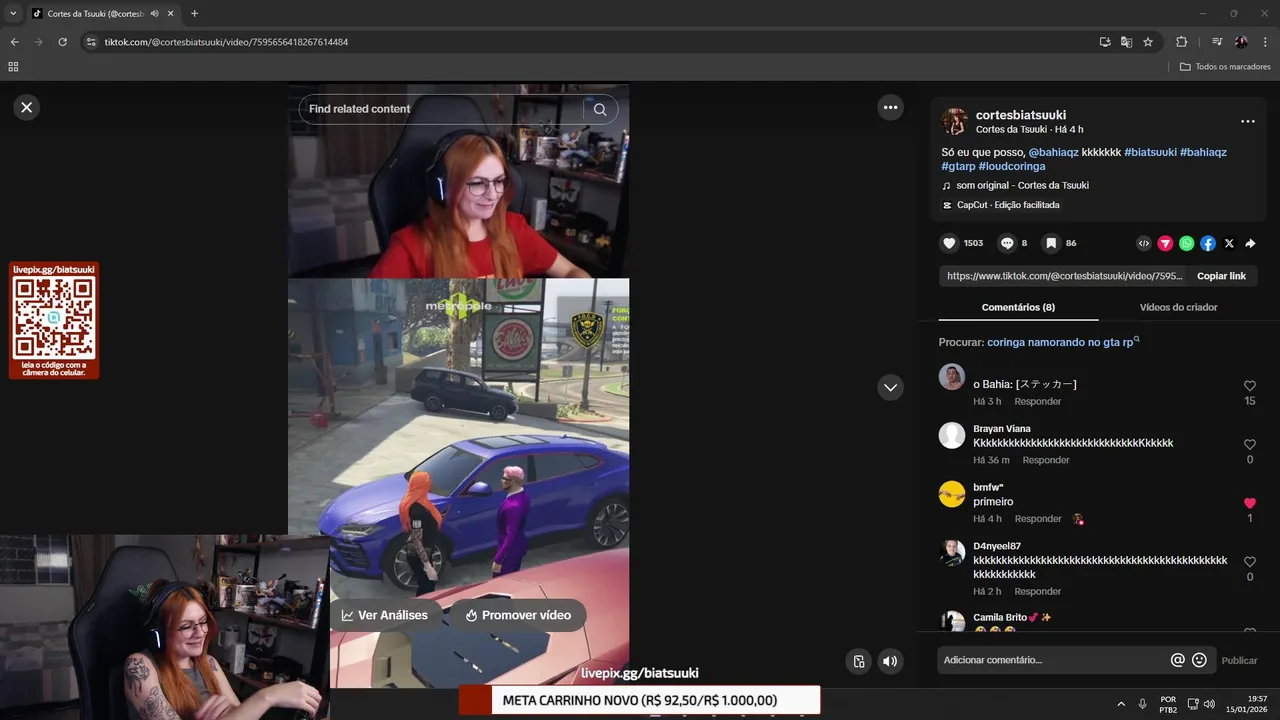Share the video on X
This screenshot has width=1280, height=720.
pyautogui.click(x=1229, y=243)
